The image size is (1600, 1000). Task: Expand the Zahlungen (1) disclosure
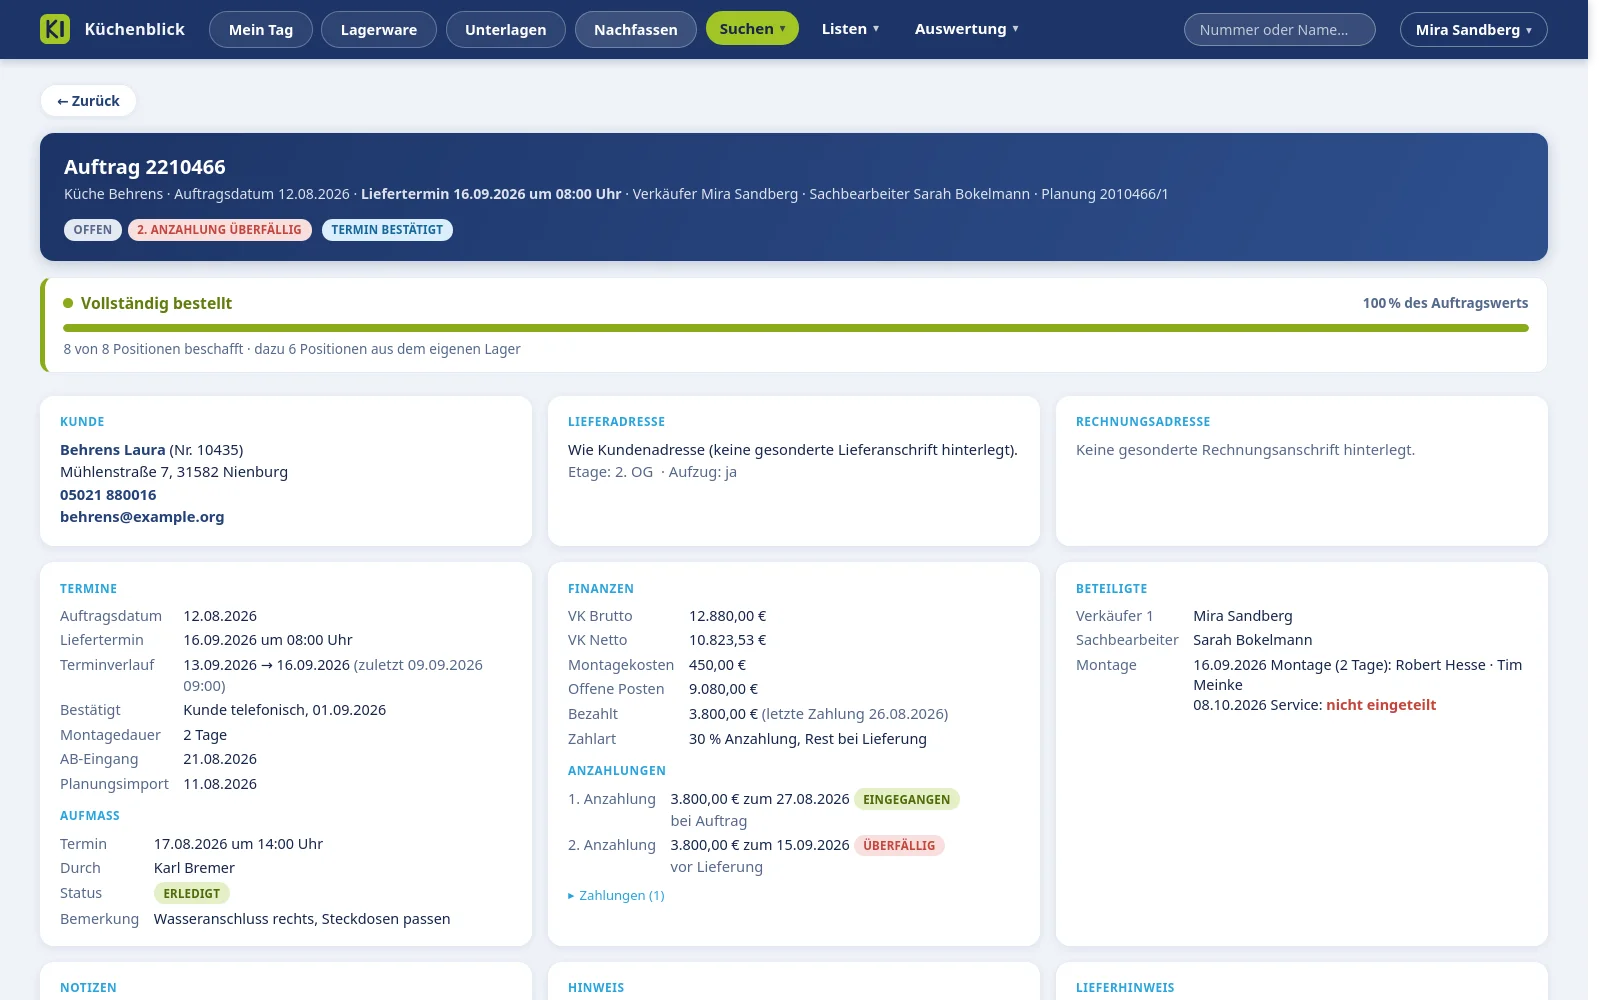(x=616, y=896)
